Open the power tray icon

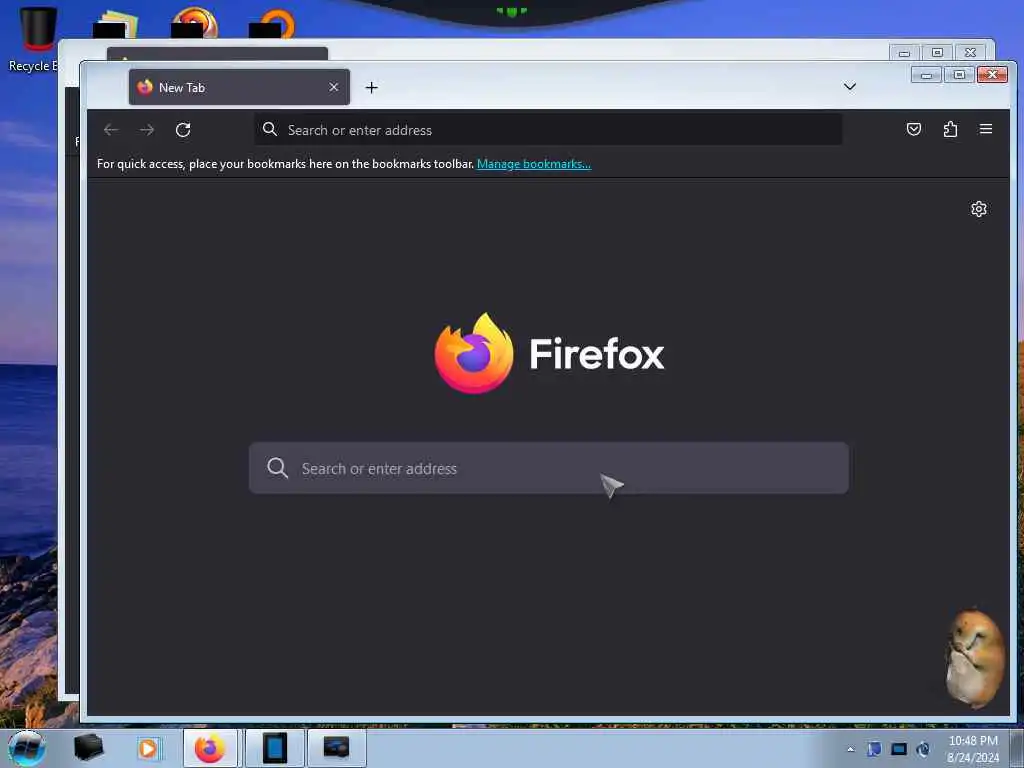point(923,749)
